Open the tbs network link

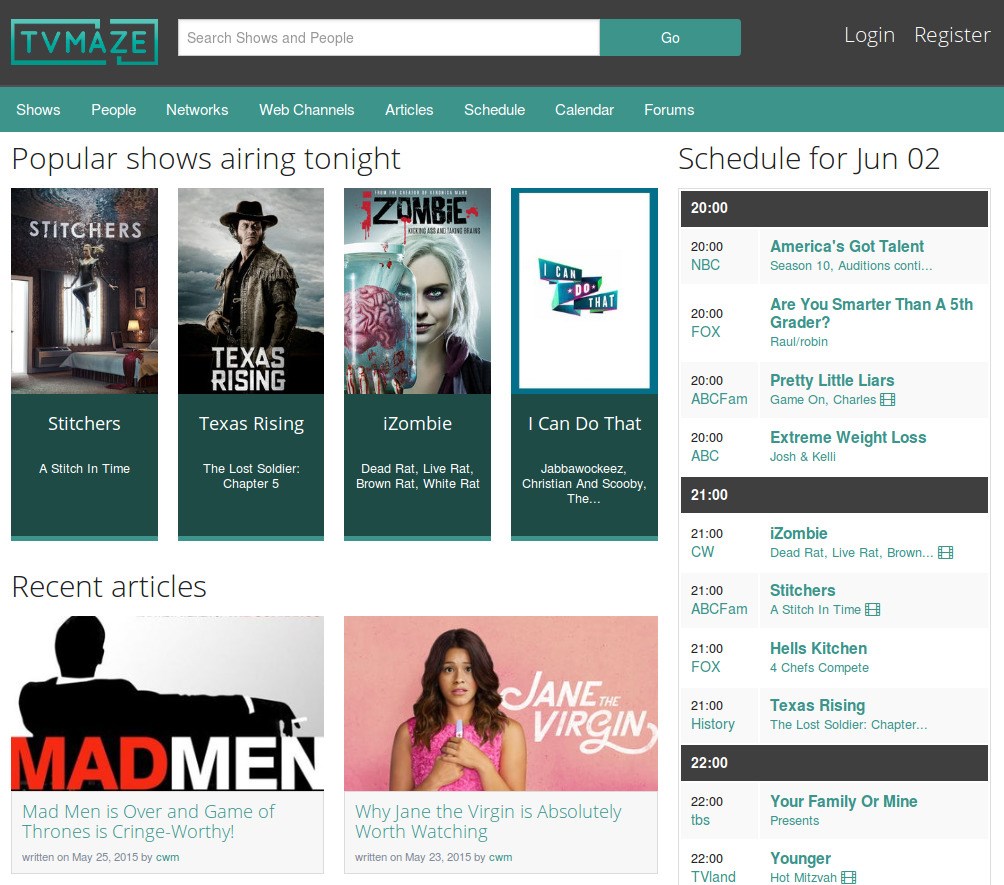point(700,820)
